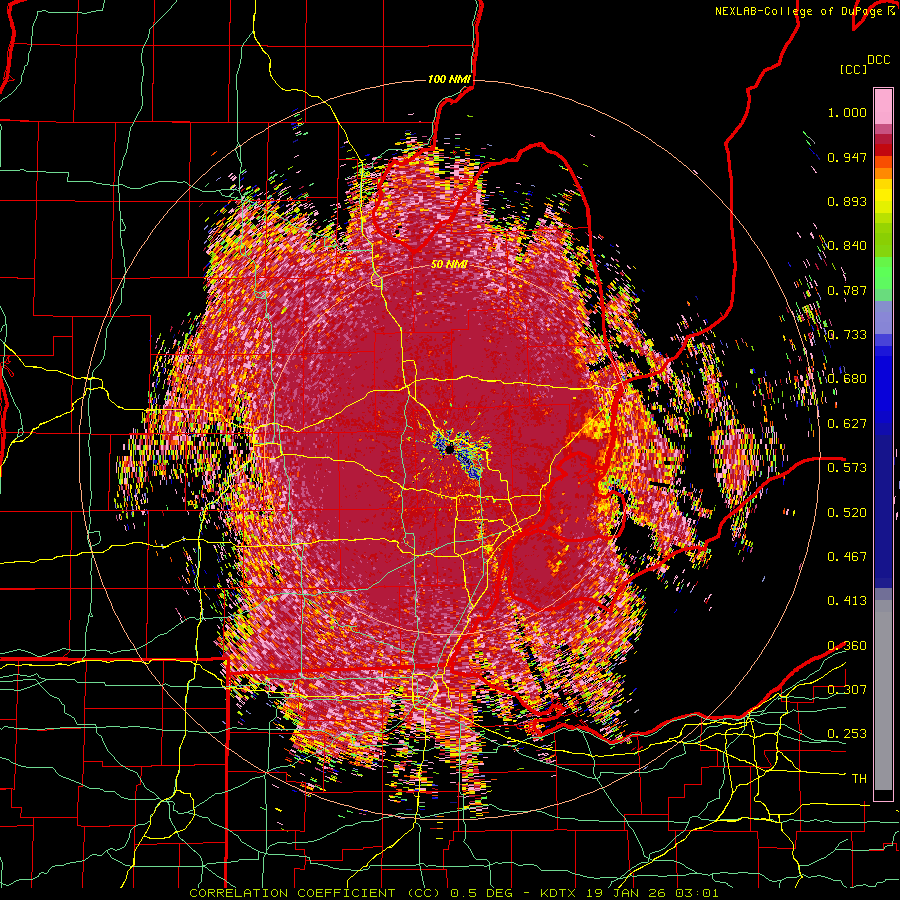Select the 0.520 scale value
The image size is (900, 900).
pos(847,512)
